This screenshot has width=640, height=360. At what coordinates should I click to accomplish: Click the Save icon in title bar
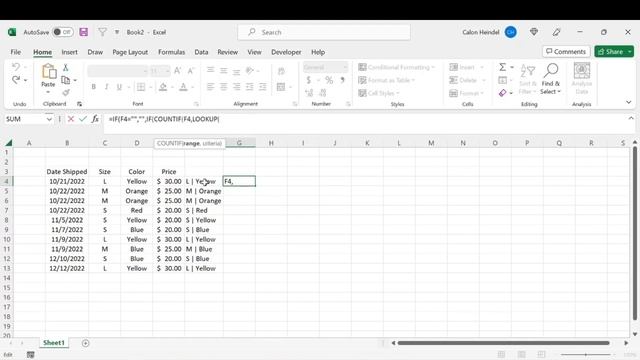[x=84, y=32]
